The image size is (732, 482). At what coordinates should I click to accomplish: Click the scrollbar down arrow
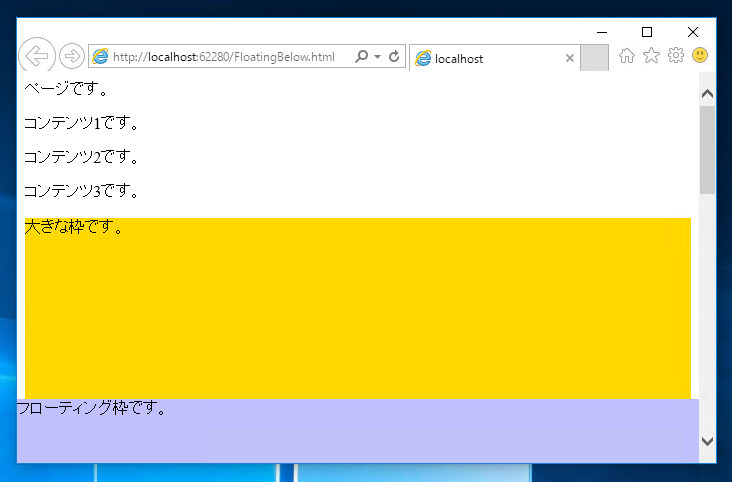(707, 441)
